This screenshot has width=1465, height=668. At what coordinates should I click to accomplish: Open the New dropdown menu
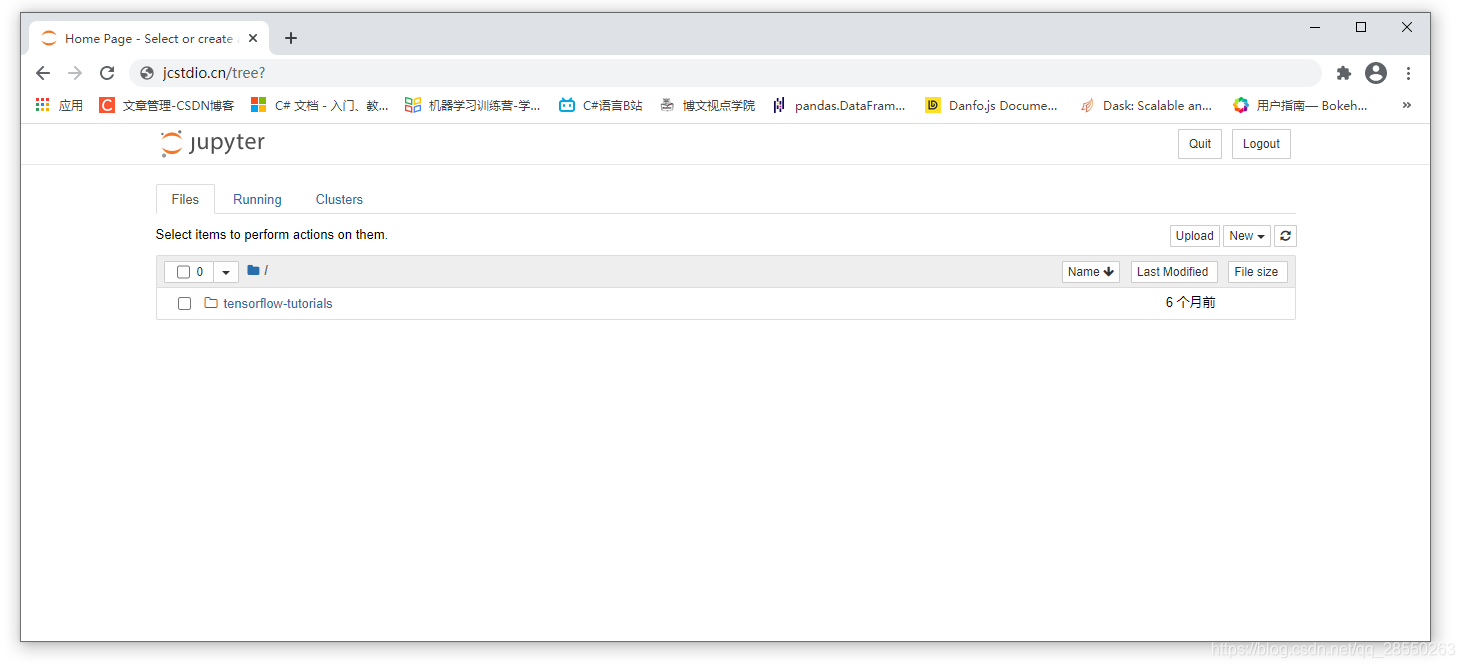point(1246,235)
